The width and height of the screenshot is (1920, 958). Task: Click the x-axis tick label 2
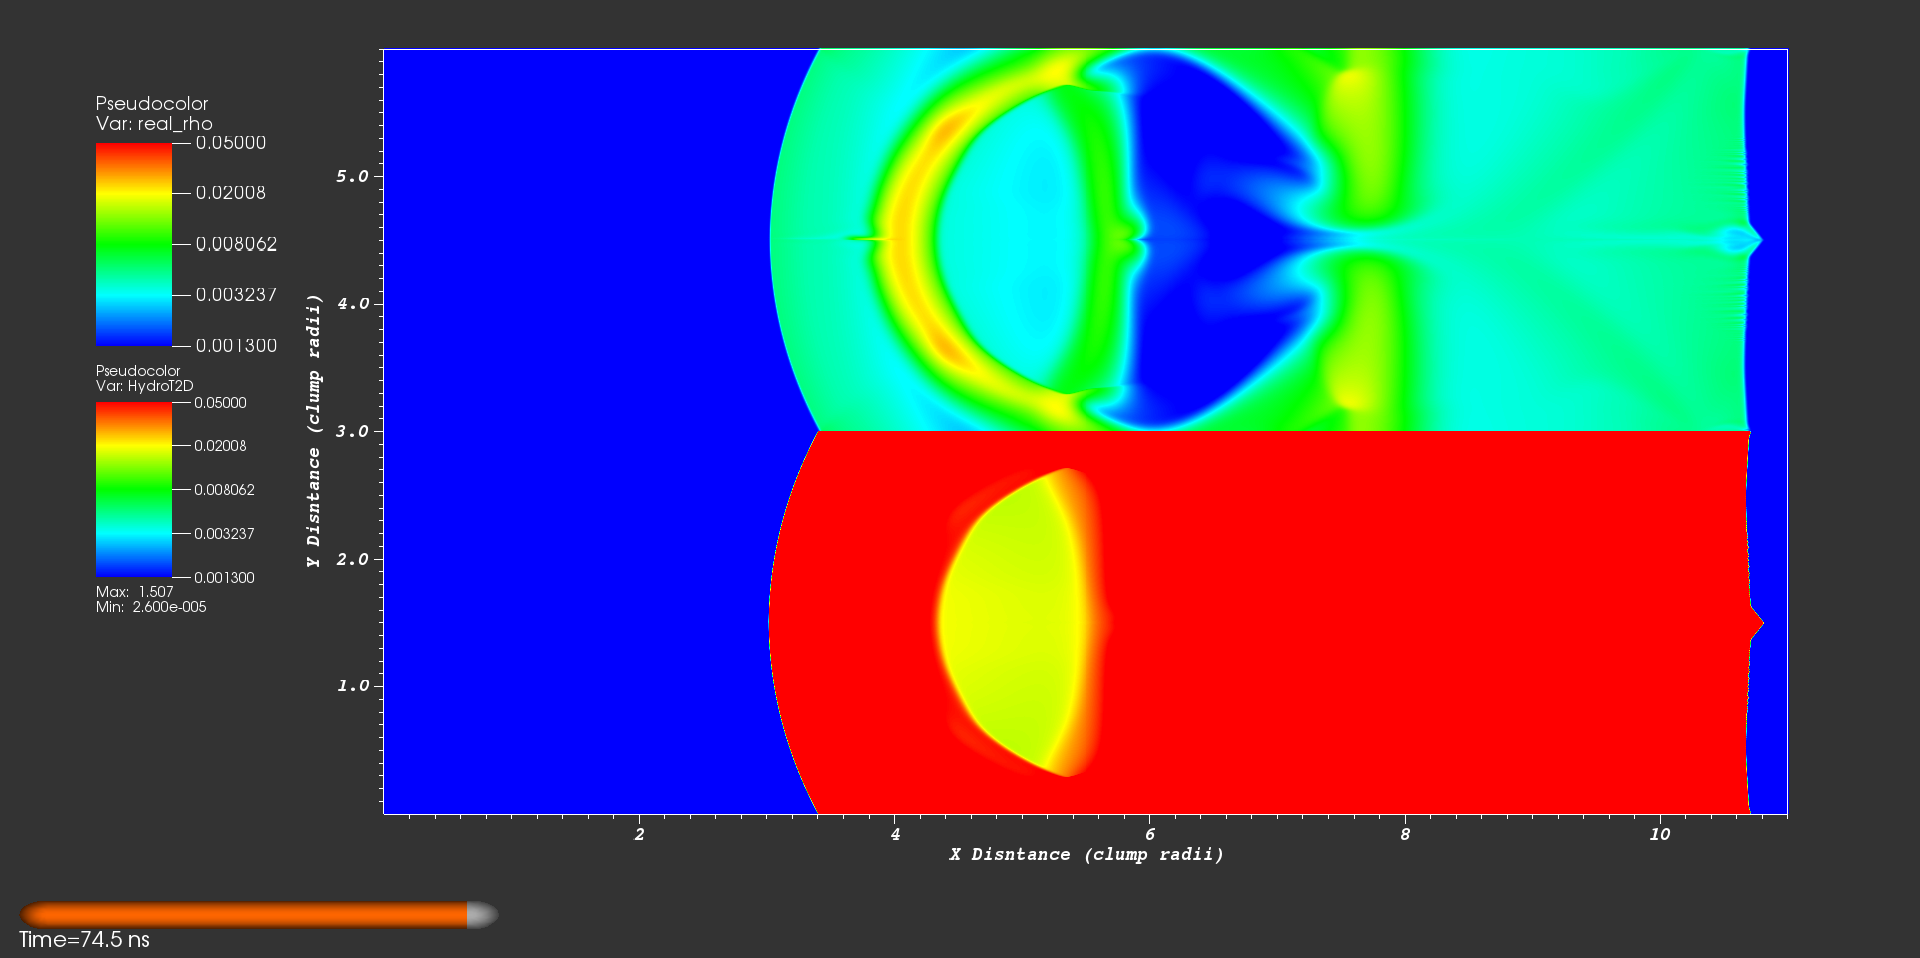tap(639, 834)
